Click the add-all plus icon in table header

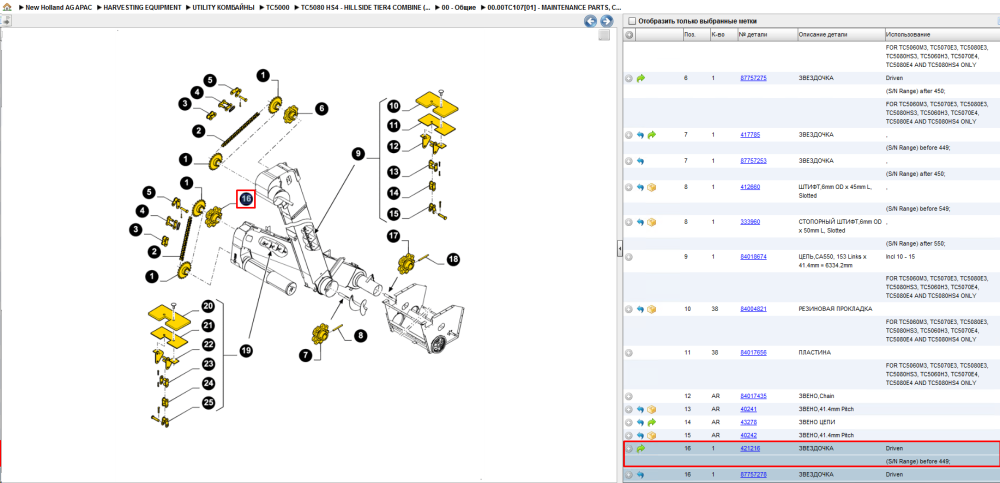(629, 35)
